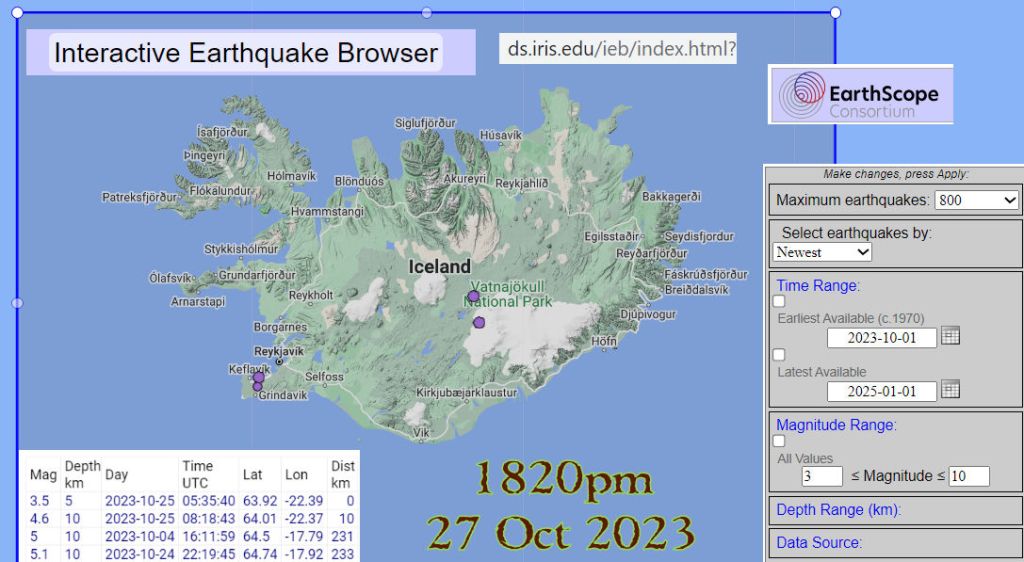Open calendar picker for the 2023-10-01 start date
This screenshot has width=1024, height=562.
click(x=950, y=336)
